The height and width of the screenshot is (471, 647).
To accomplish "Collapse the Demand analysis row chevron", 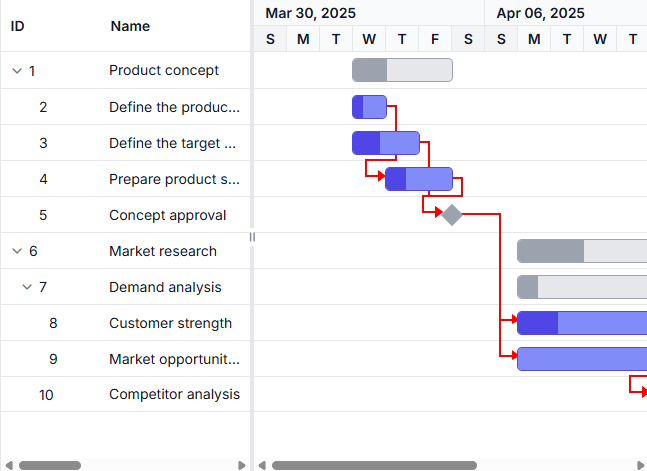I will coord(26,287).
